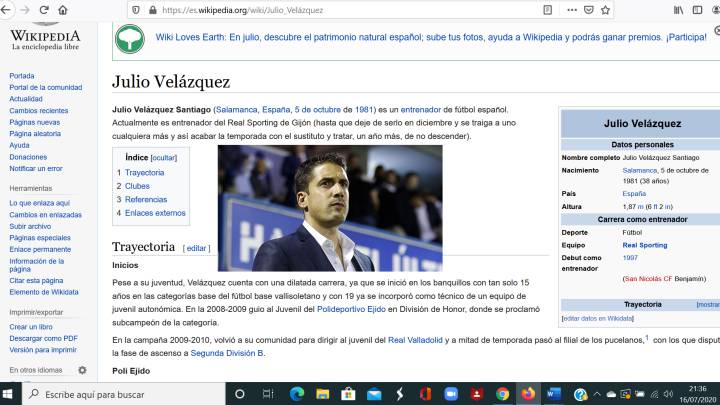Open Página aleatoria in sidebar
720x405 pixels.
pos(35,134)
